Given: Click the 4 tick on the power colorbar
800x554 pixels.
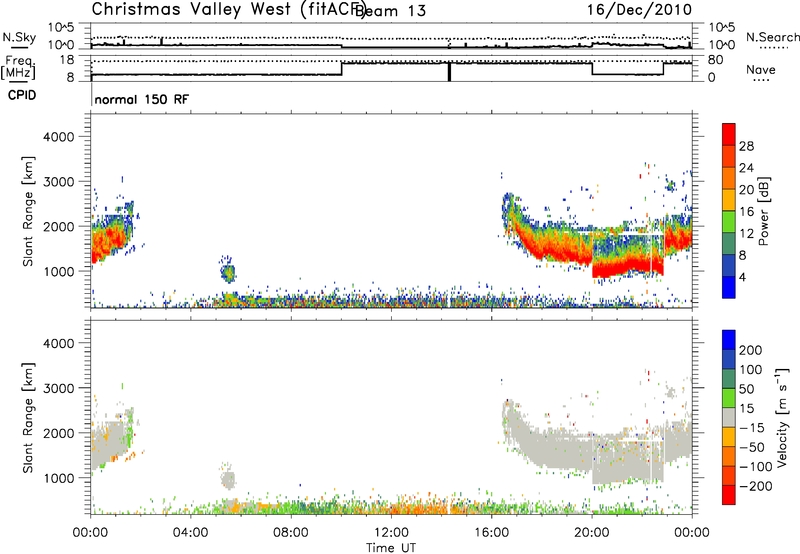Looking at the screenshot, I should (742, 277).
